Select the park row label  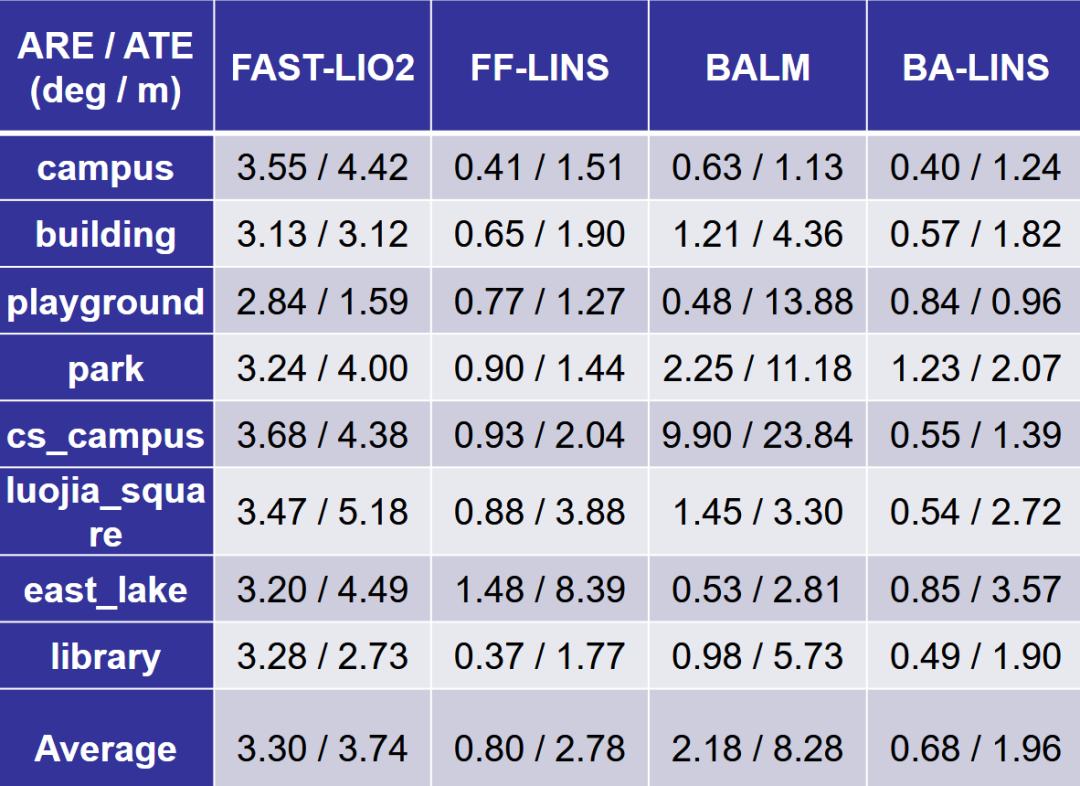click(x=105, y=368)
